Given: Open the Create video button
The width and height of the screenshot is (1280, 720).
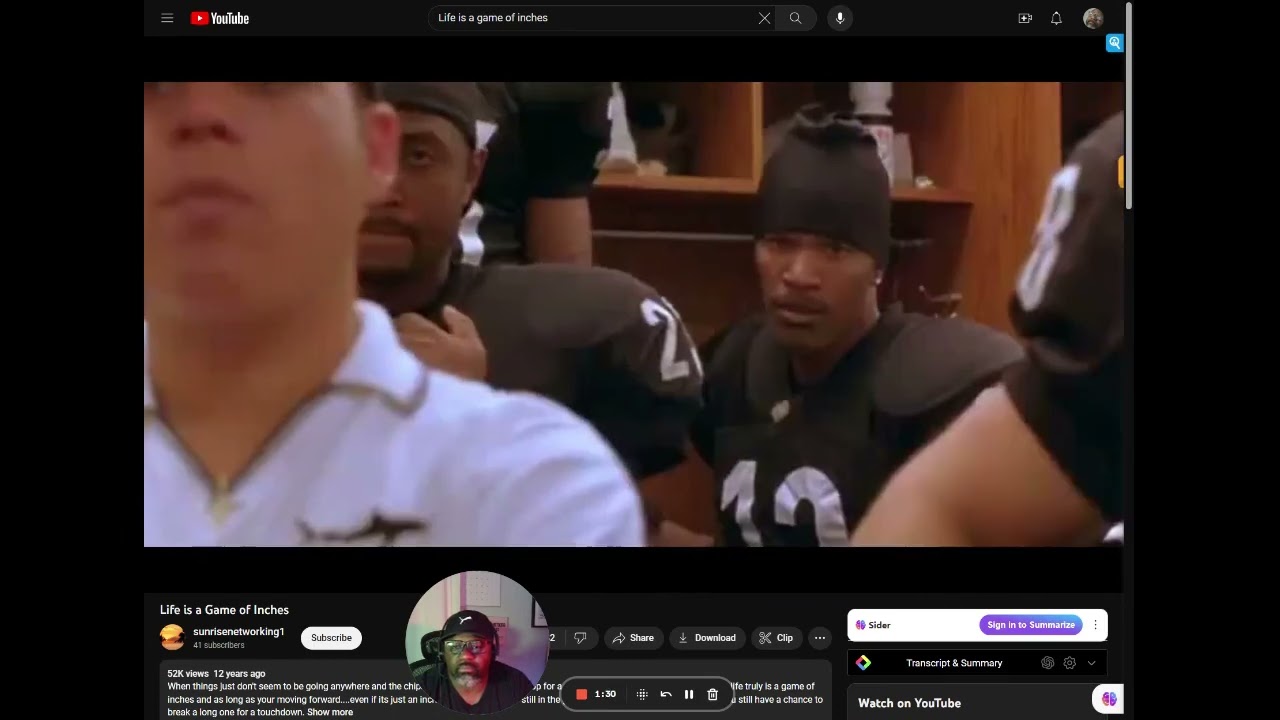Looking at the screenshot, I should tap(1025, 18).
